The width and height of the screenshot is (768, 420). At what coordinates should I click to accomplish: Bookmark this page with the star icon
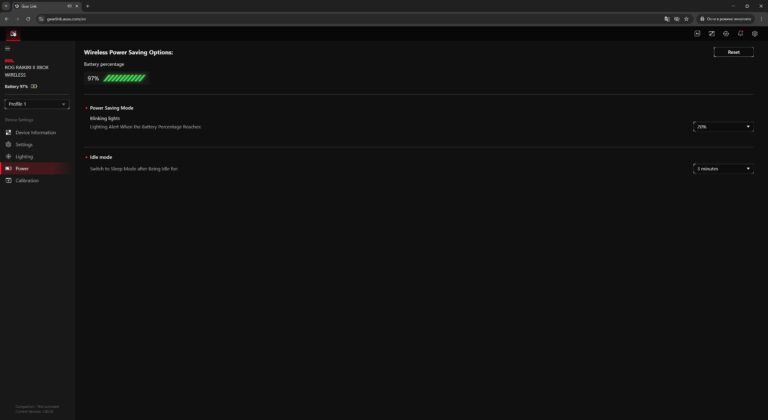[x=686, y=19]
